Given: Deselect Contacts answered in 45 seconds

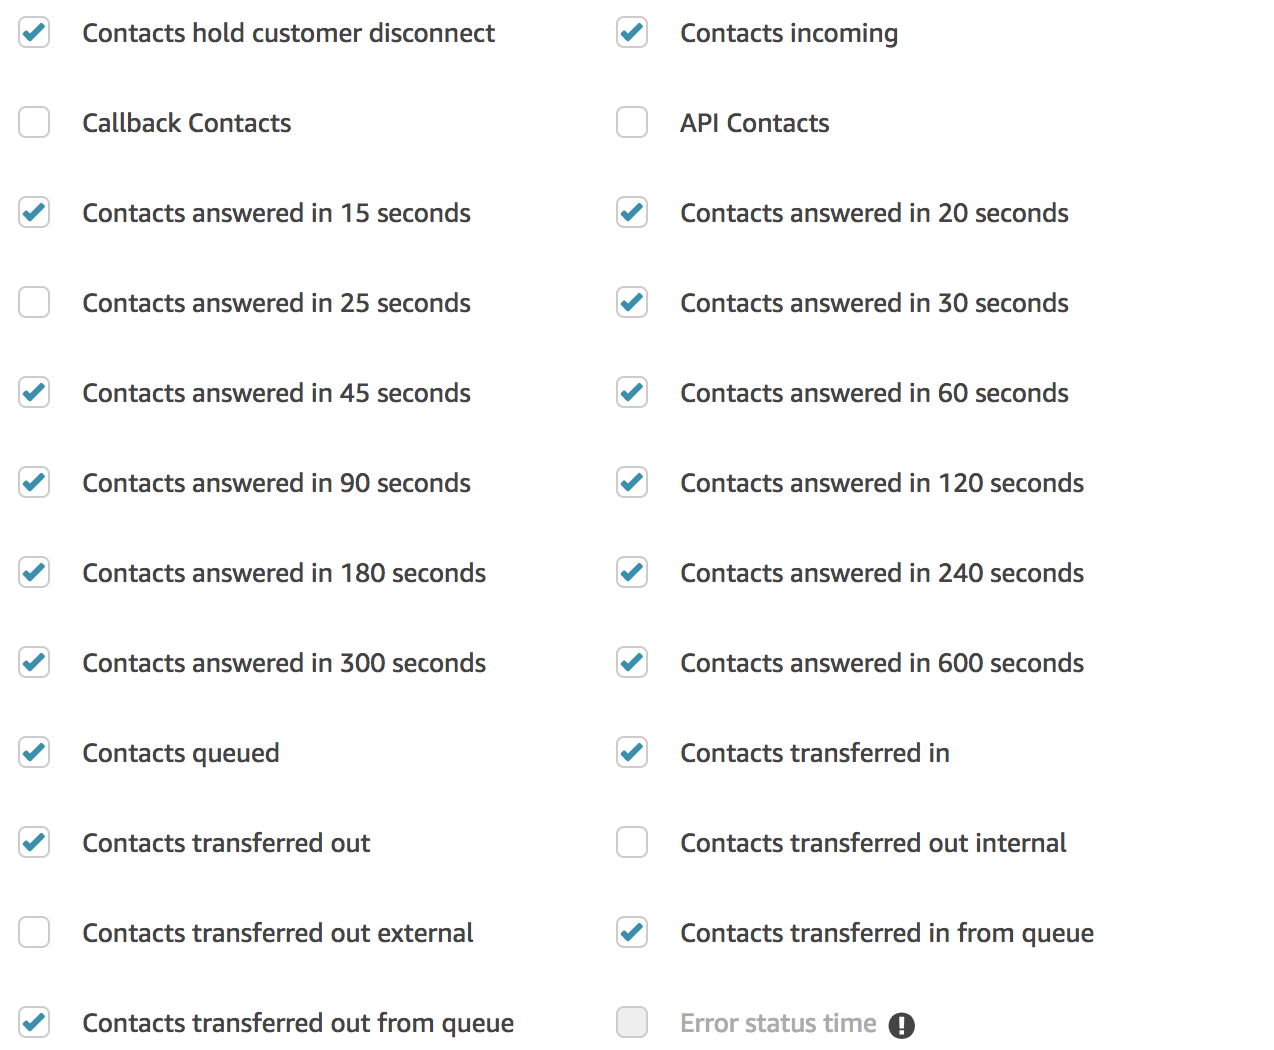Looking at the screenshot, I should pyautogui.click(x=34, y=392).
